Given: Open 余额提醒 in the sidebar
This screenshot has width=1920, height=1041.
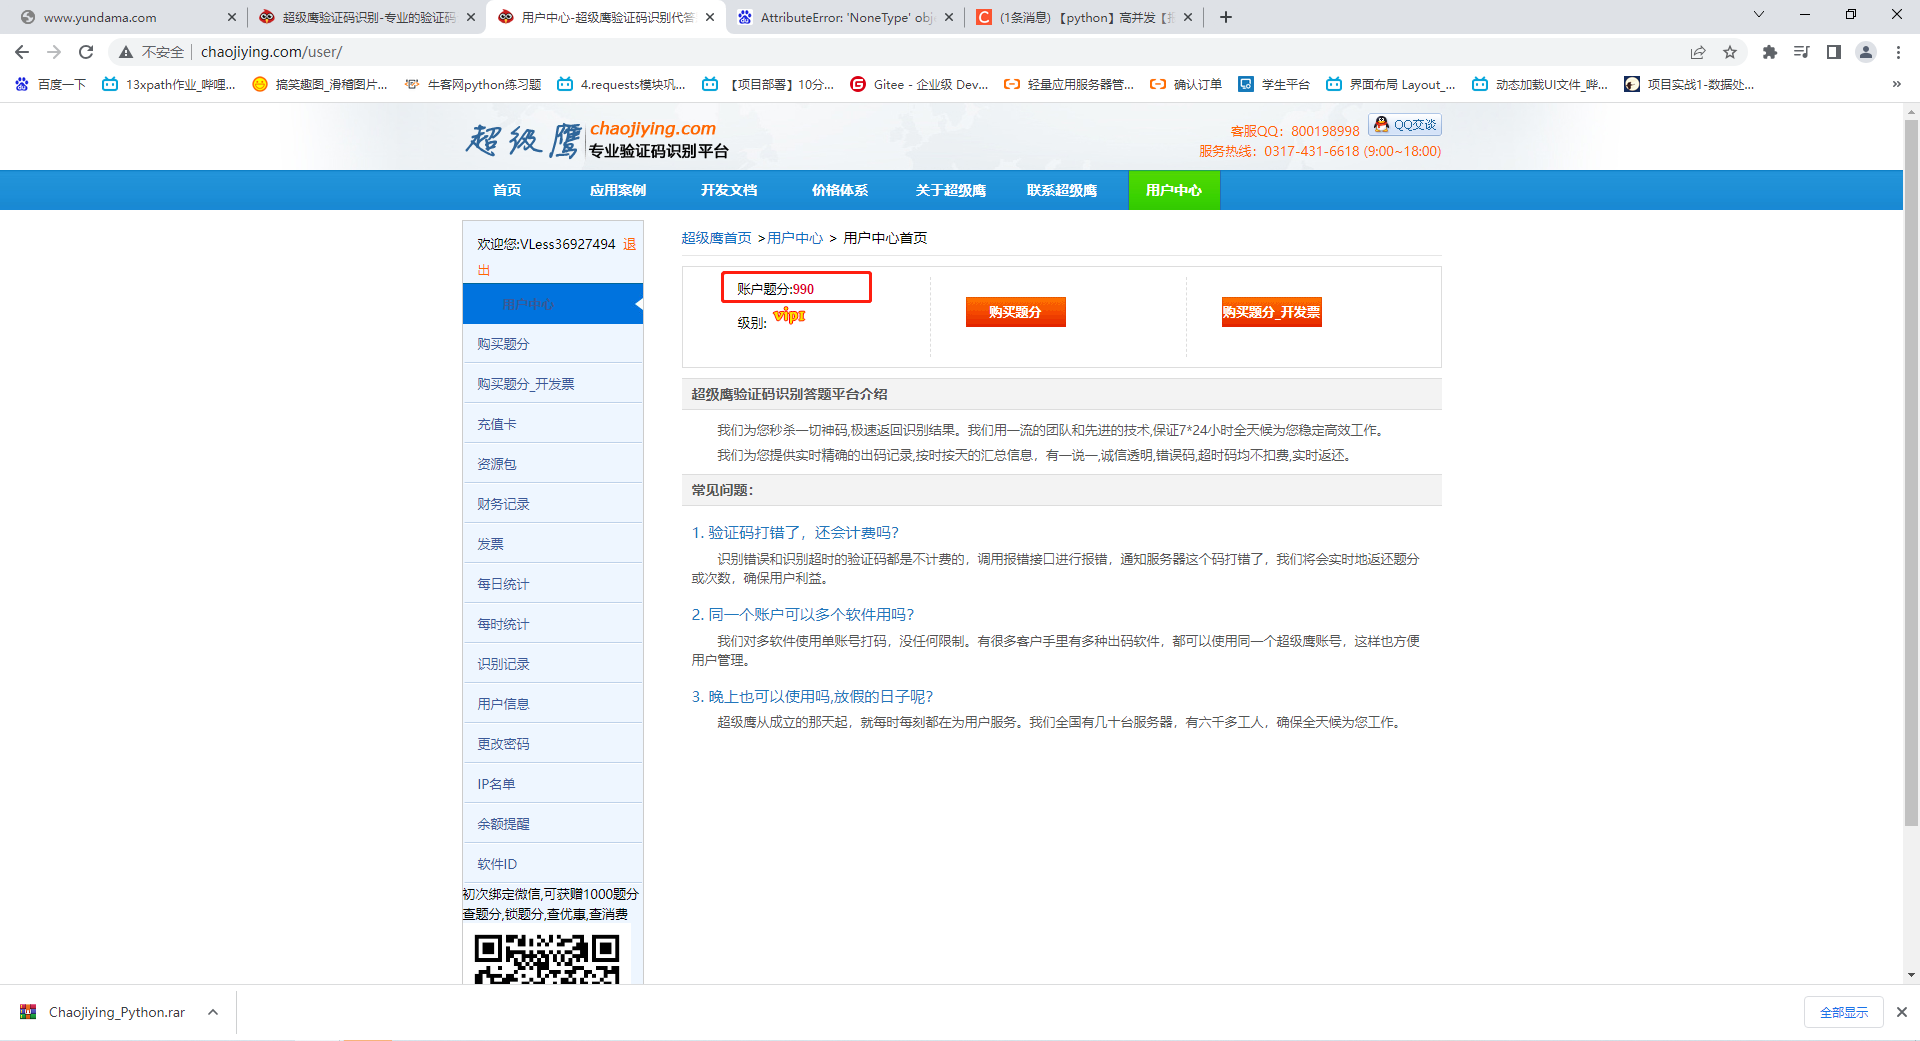Looking at the screenshot, I should pos(553,824).
